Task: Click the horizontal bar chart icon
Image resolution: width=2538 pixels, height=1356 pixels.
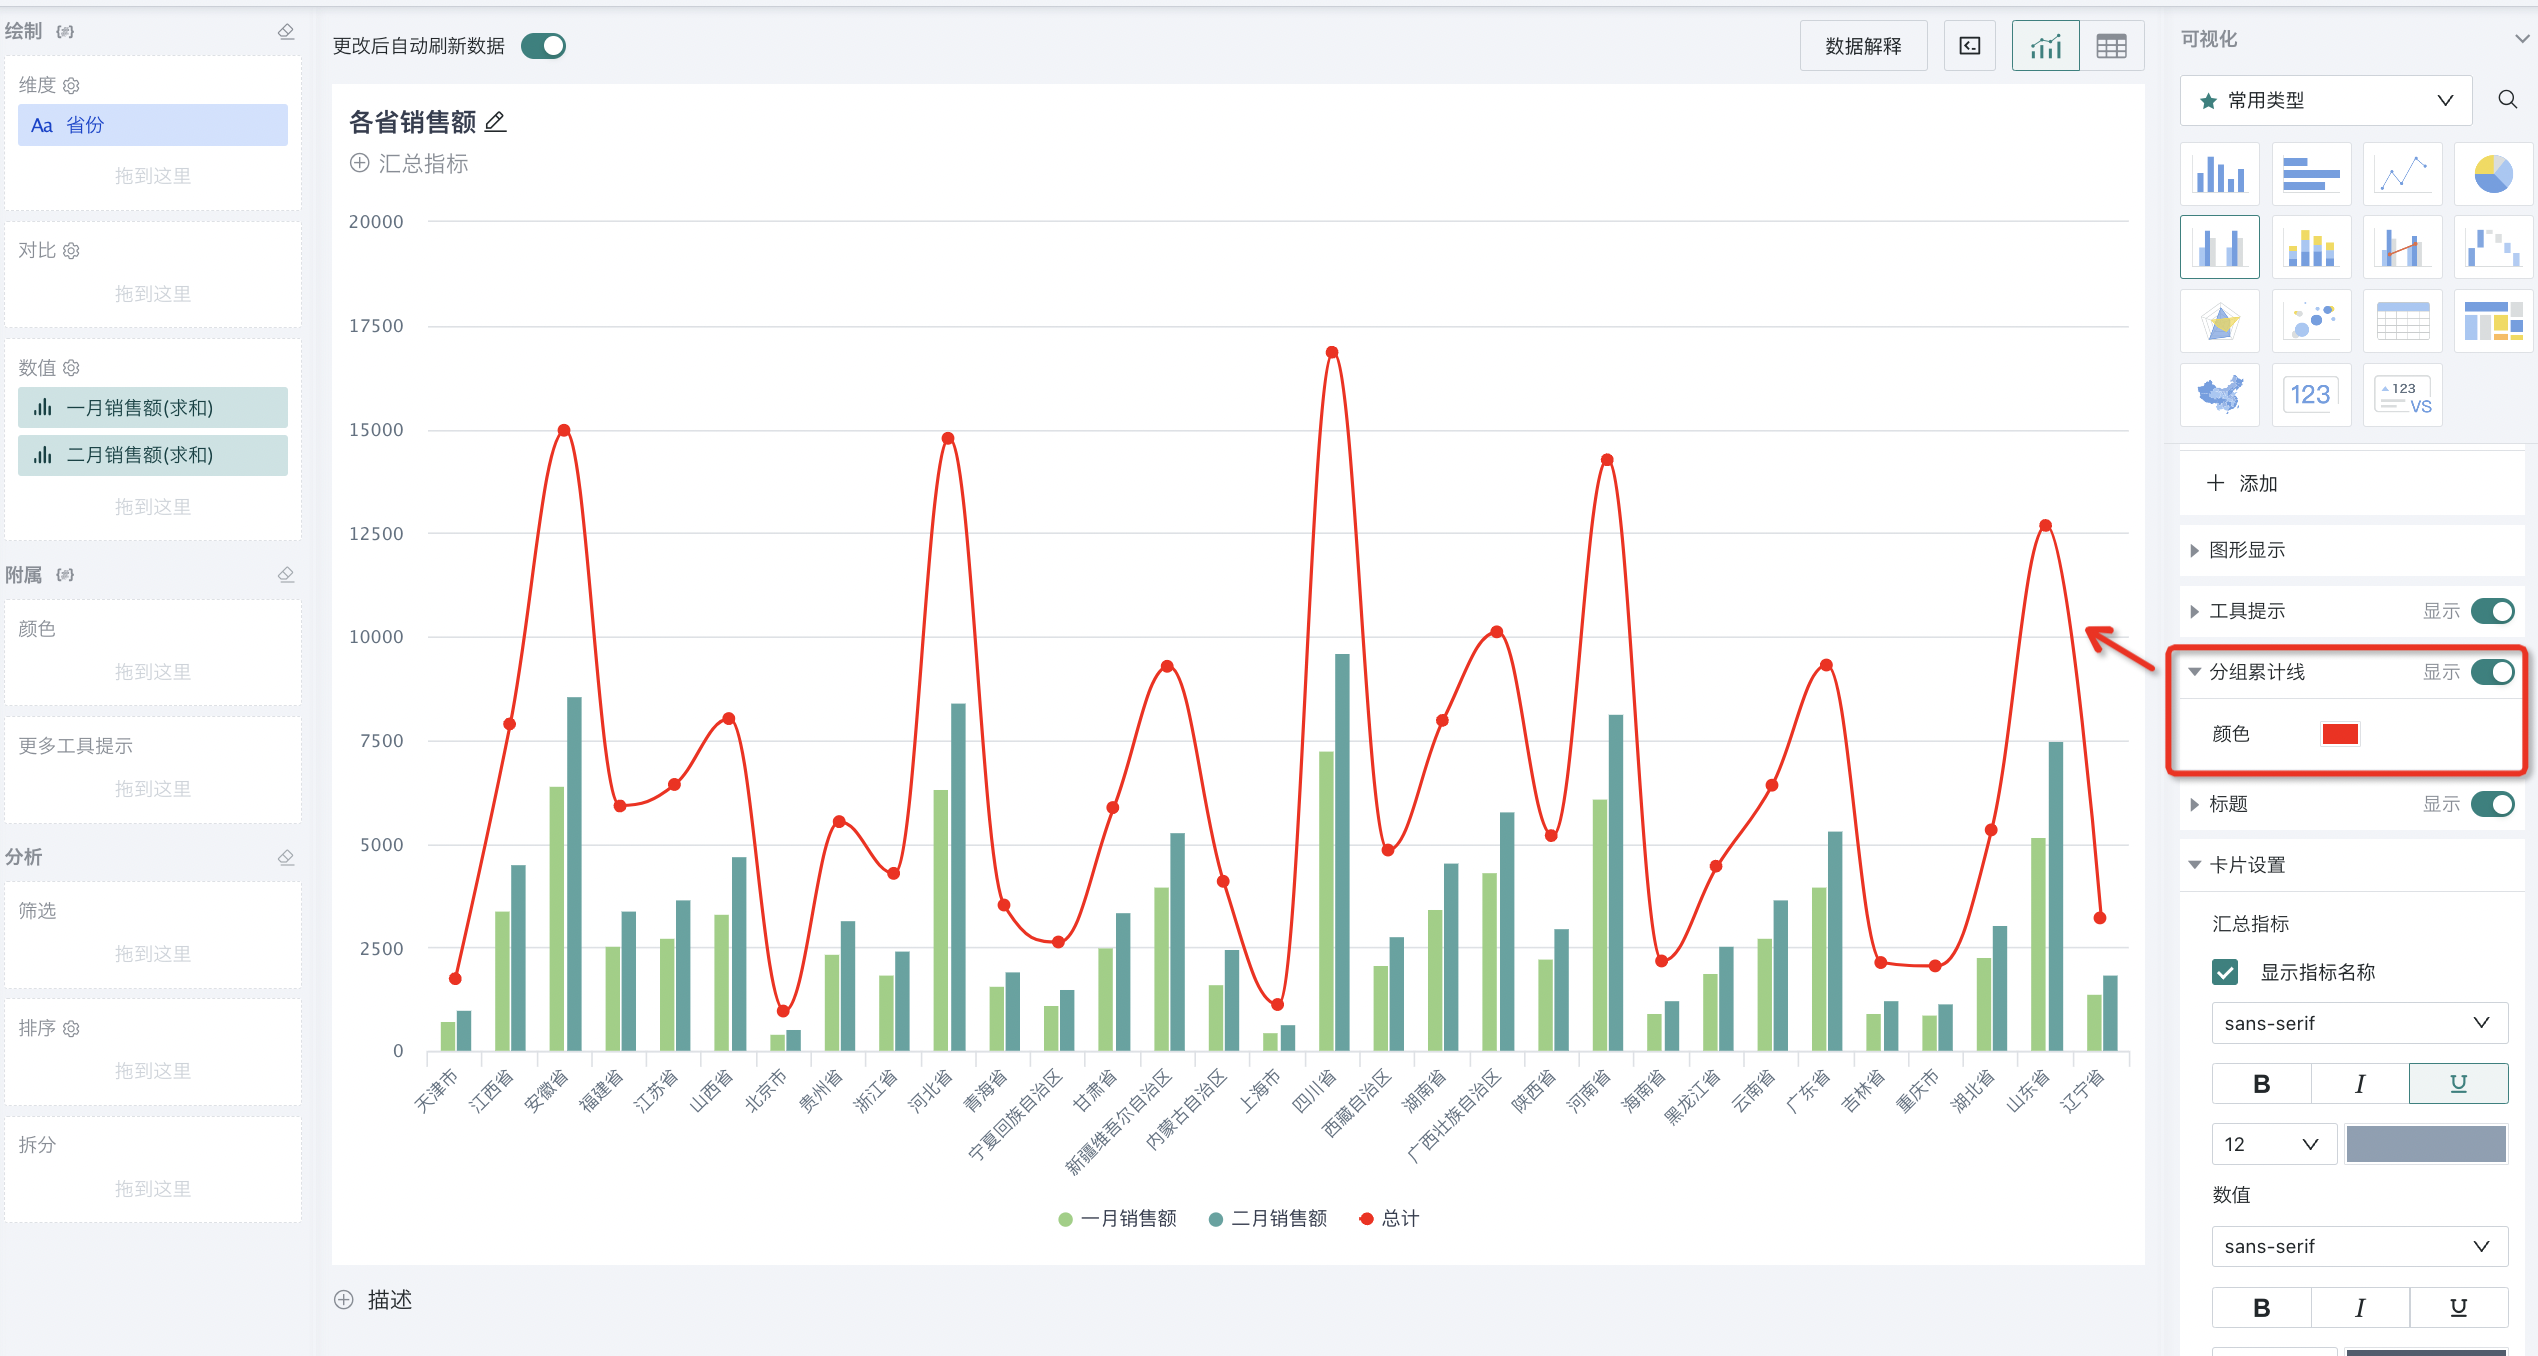Action: click(x=2311, y=174)
